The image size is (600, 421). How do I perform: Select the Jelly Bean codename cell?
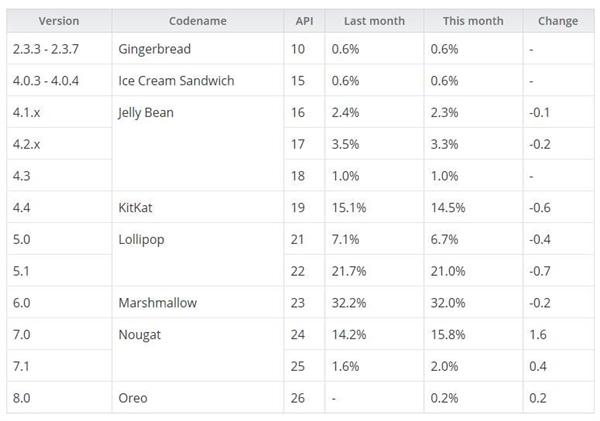(x=198, y=144)
